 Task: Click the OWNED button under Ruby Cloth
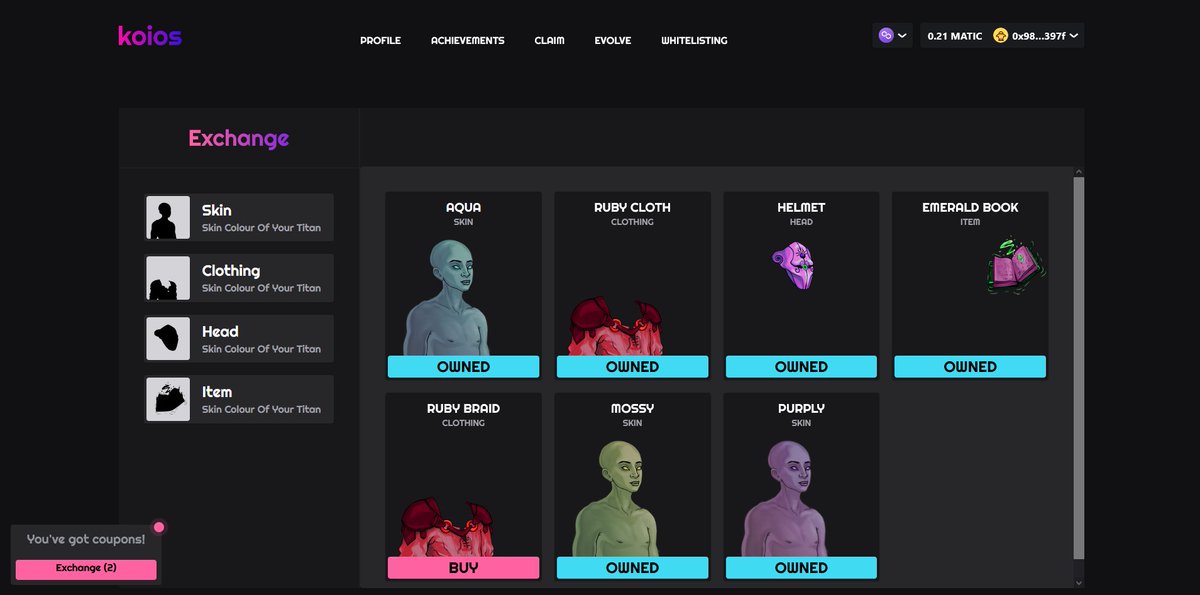click(632, 366)
